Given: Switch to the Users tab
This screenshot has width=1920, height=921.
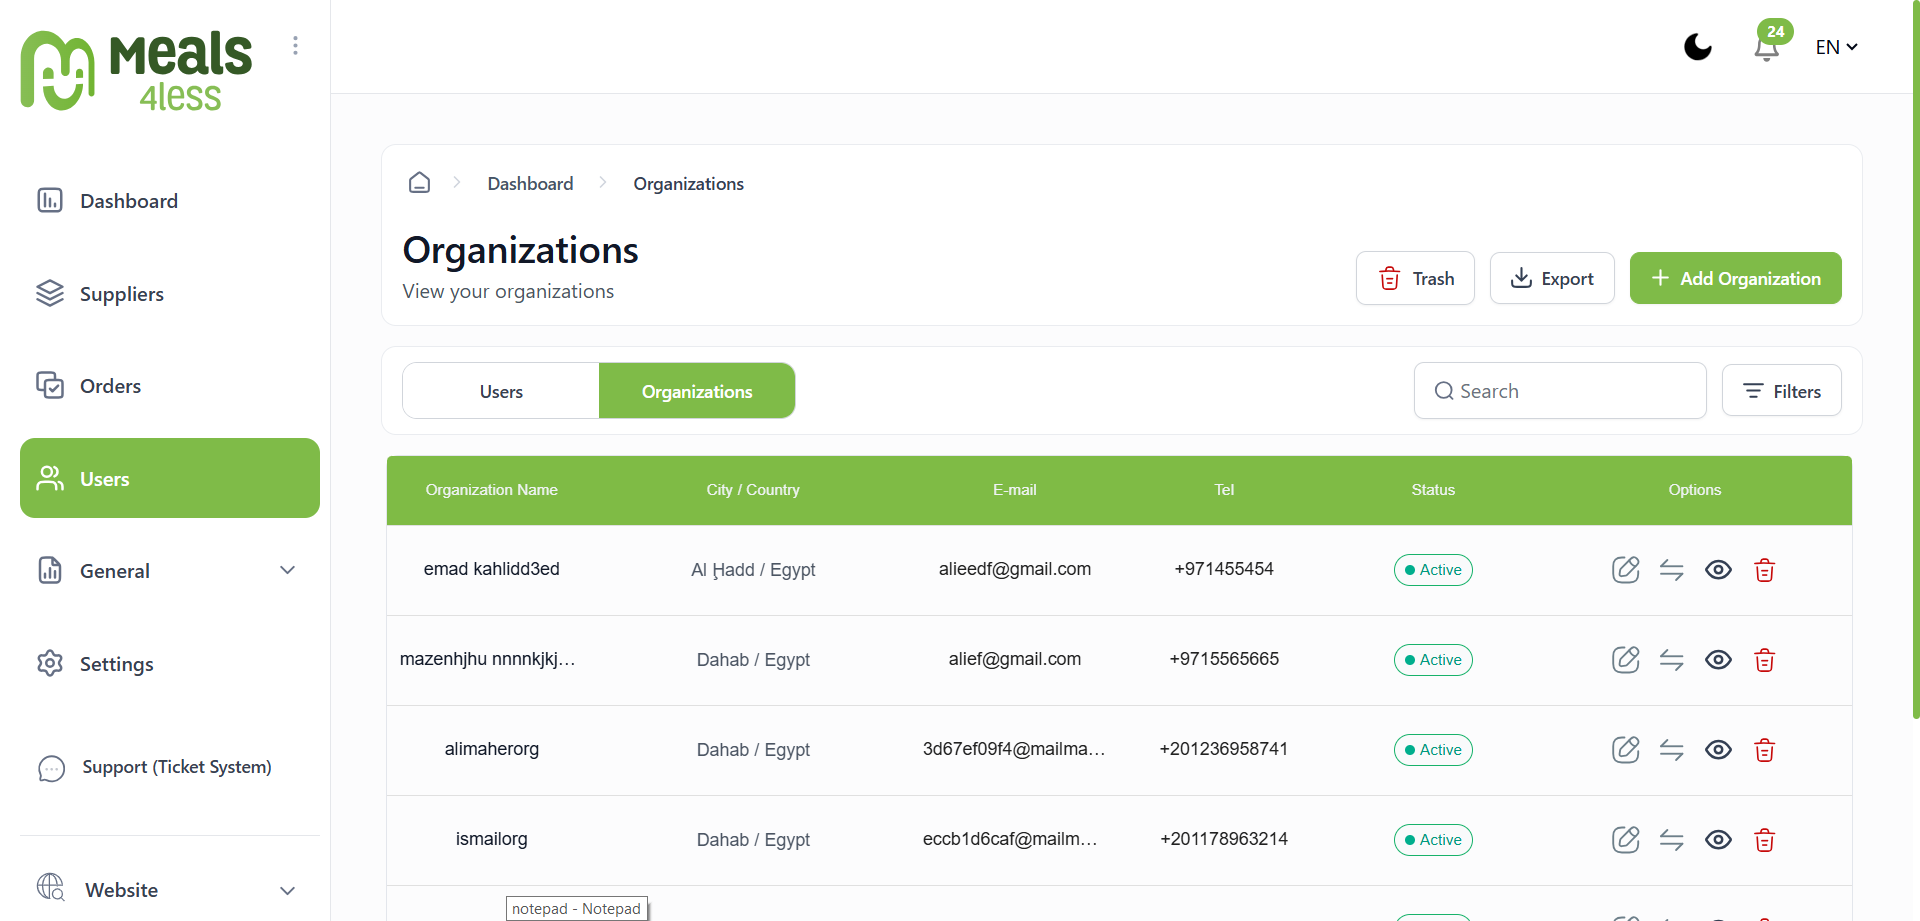Looking at the screenshot, I should click(x=501, y=391).
